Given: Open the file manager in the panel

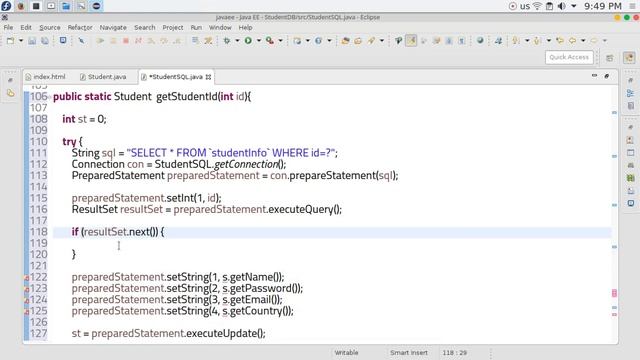Looking at the screenshot, I should (66, 6).
